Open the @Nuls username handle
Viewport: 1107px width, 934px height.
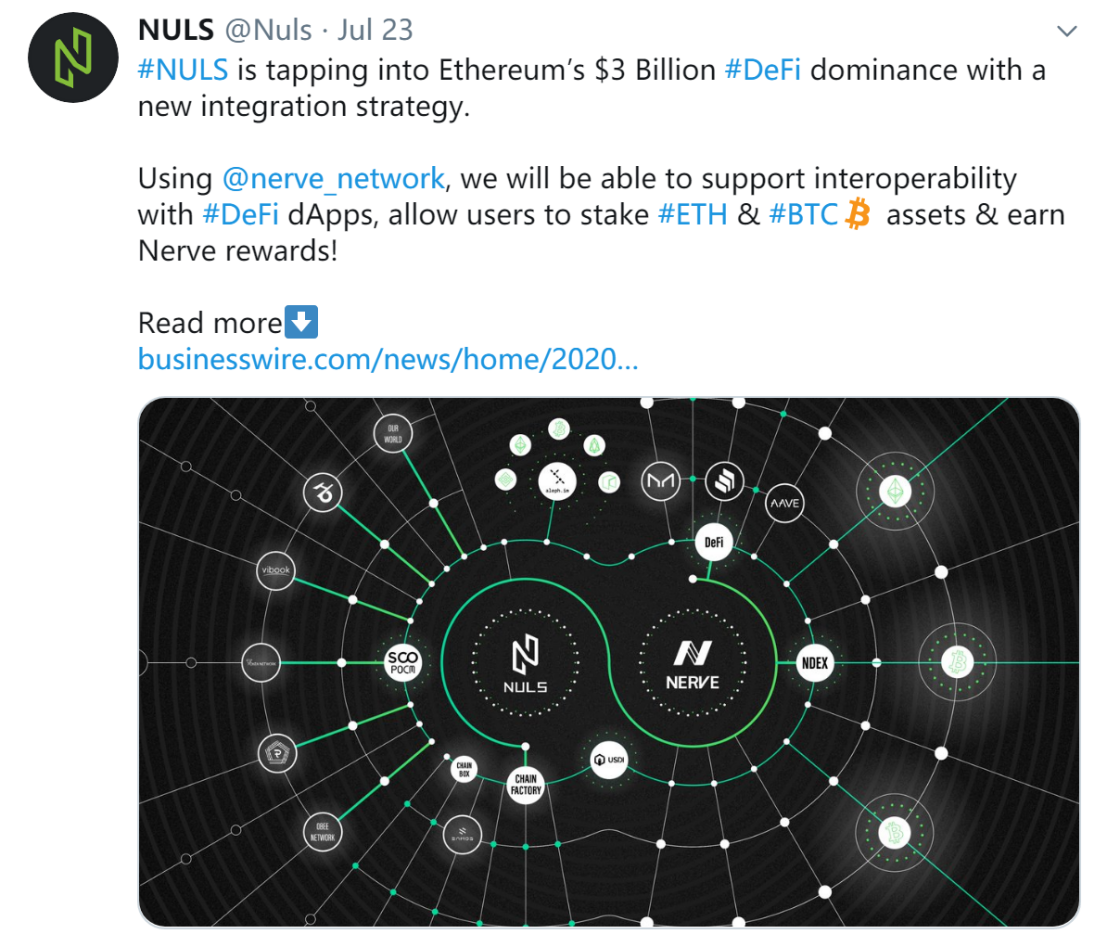[x=268, y=30]
